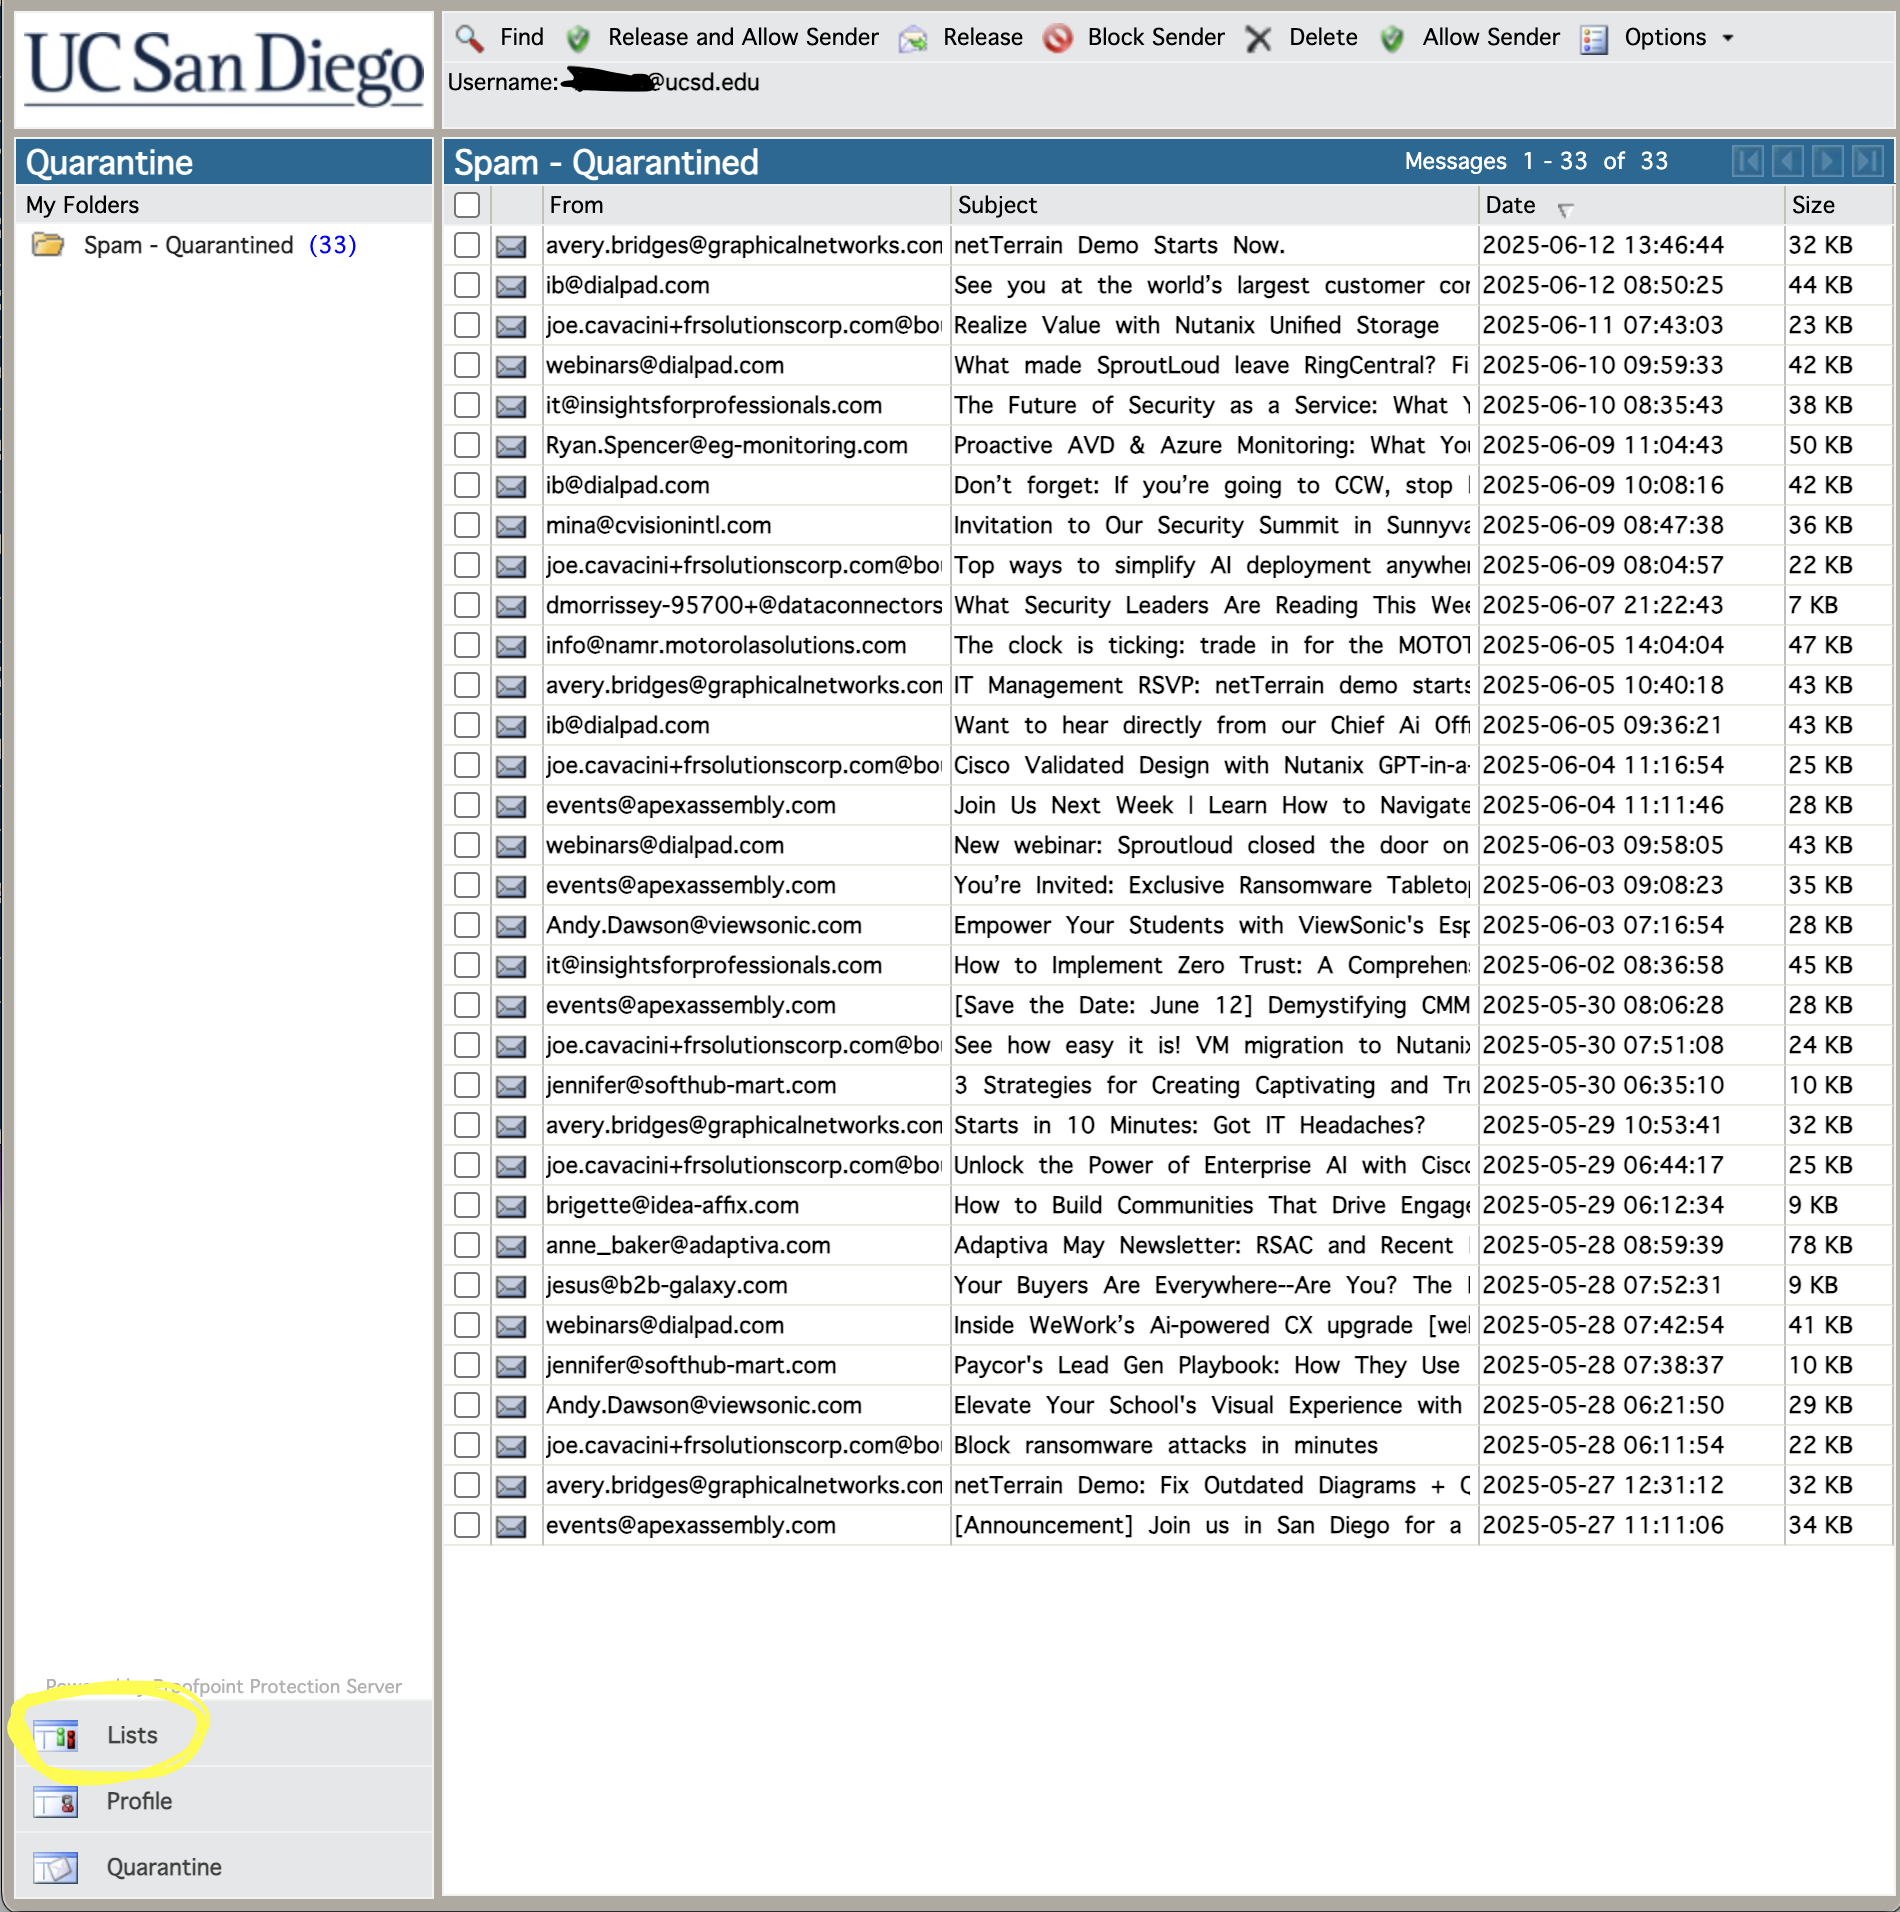The width and height of the screenshot is (1900, 1912).
Task: Click the 78 KB size cell
Action: click(x=1820, y=1245)
